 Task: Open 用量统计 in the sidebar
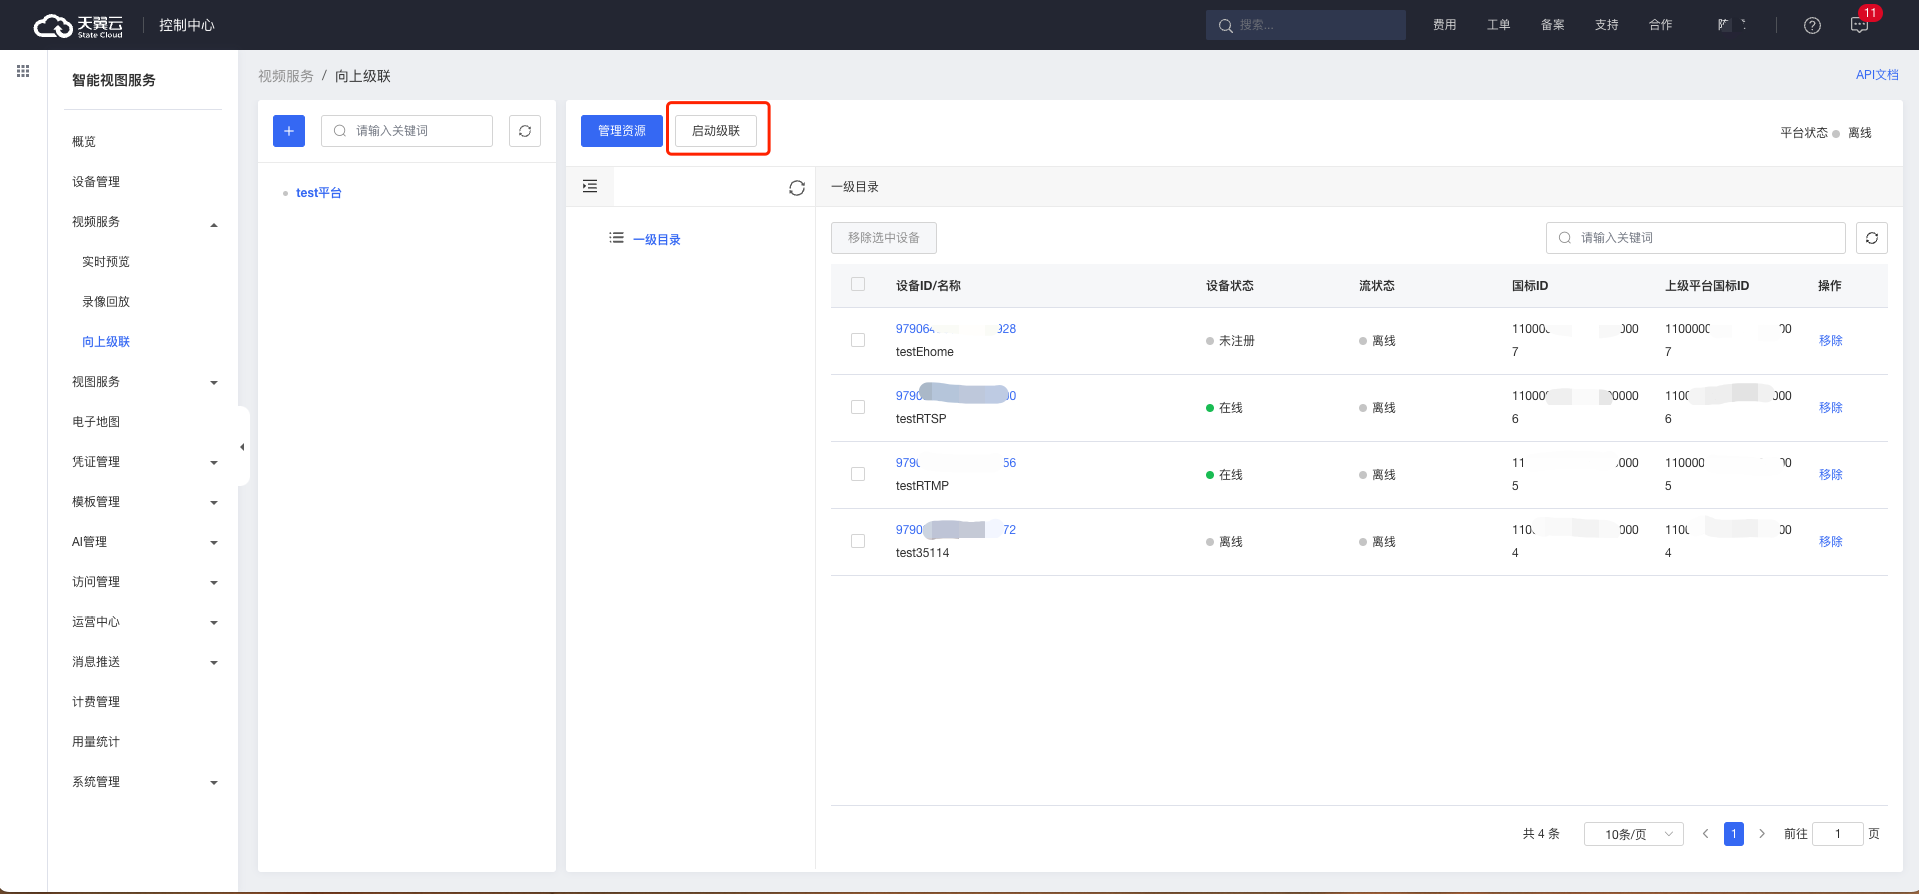(x=96, y=742)
